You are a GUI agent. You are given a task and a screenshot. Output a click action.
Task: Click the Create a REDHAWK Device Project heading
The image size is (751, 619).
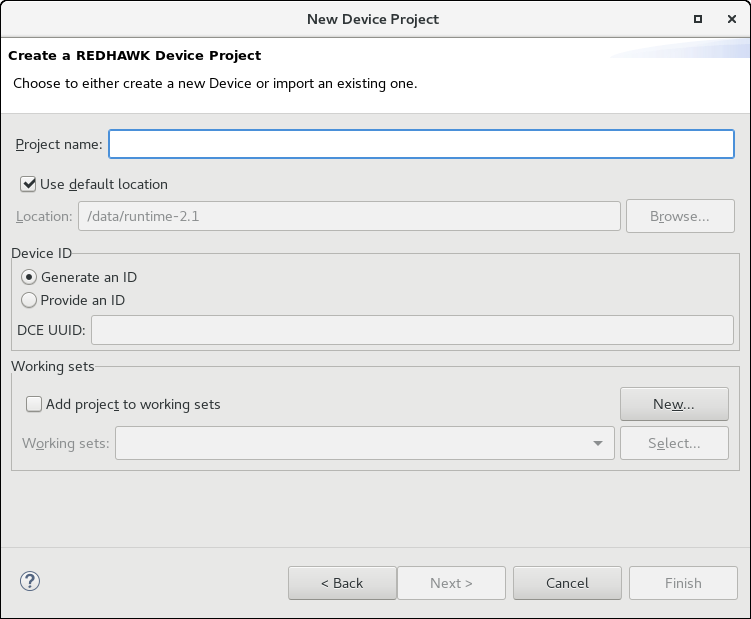click(x=135, y=56)
